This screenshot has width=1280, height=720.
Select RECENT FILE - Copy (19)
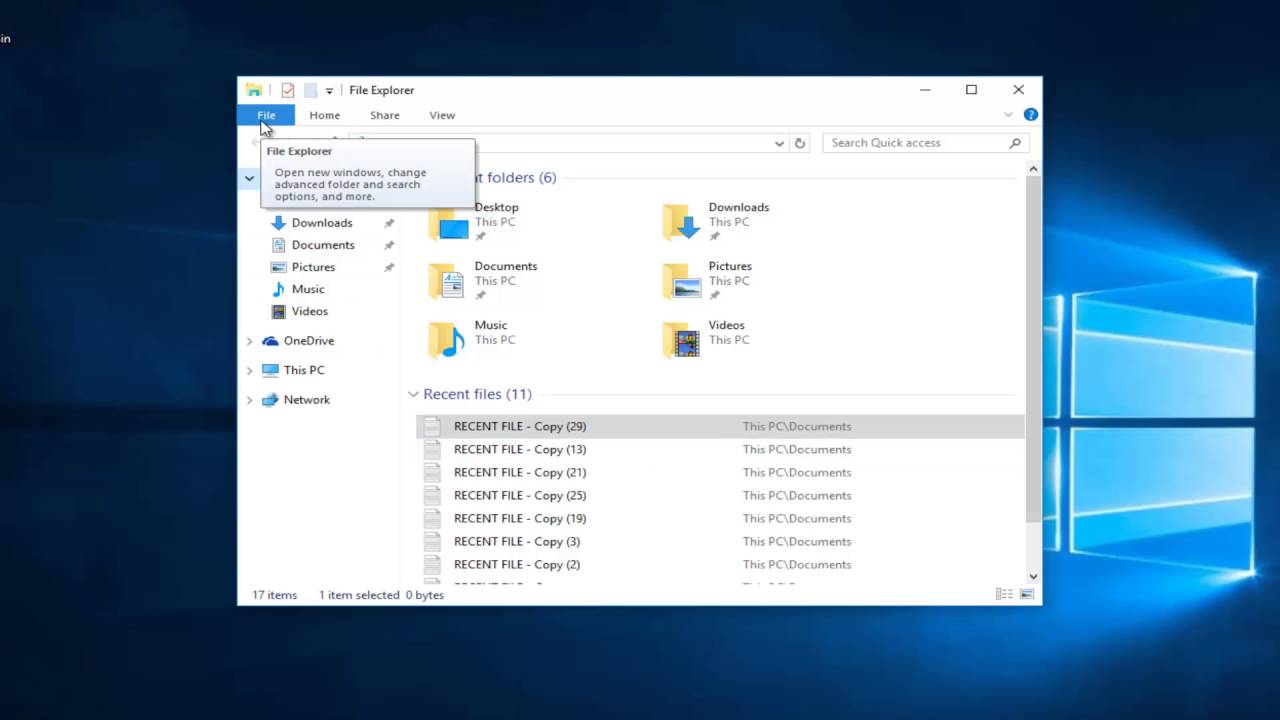click(x=720, y=518)
